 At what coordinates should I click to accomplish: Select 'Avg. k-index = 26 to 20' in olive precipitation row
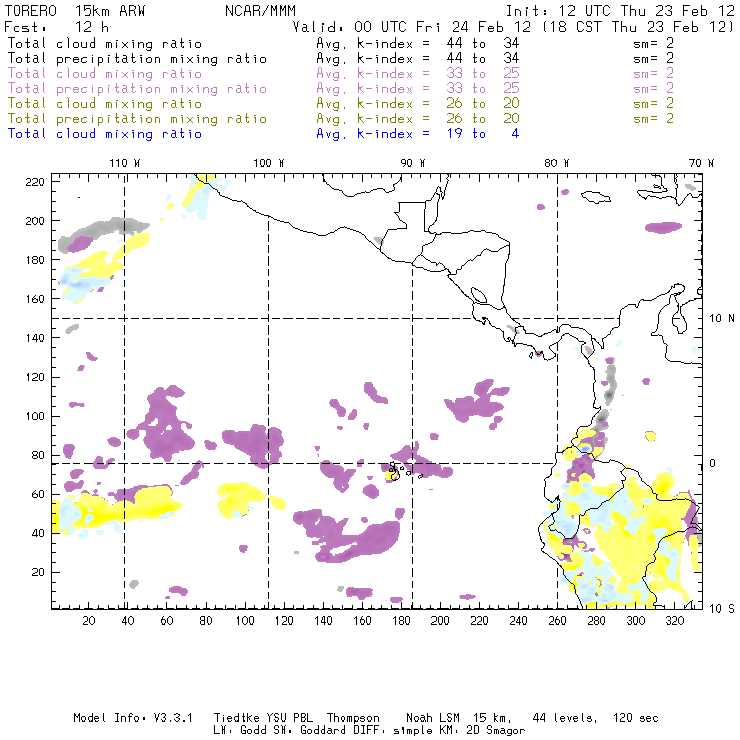tap(418, 118)
